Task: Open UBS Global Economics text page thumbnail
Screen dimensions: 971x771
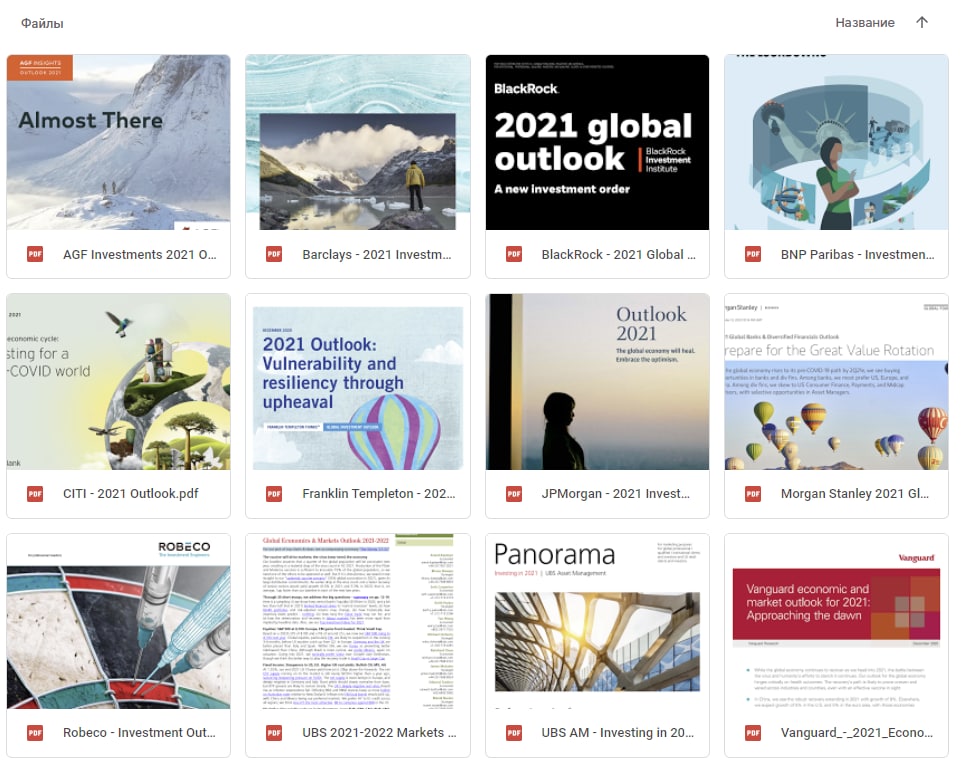Action: (x=358, y=621)
